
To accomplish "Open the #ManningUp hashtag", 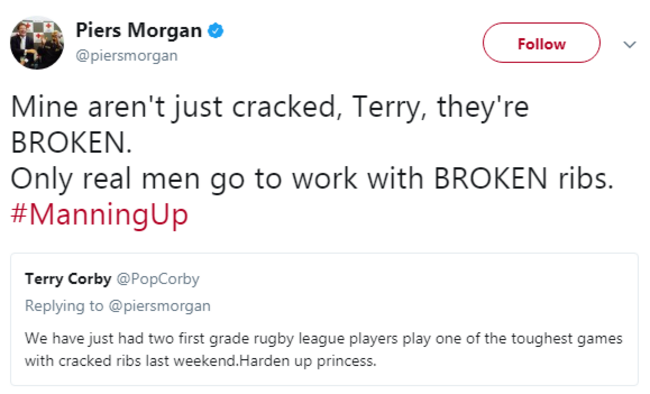I will (99, 214).
